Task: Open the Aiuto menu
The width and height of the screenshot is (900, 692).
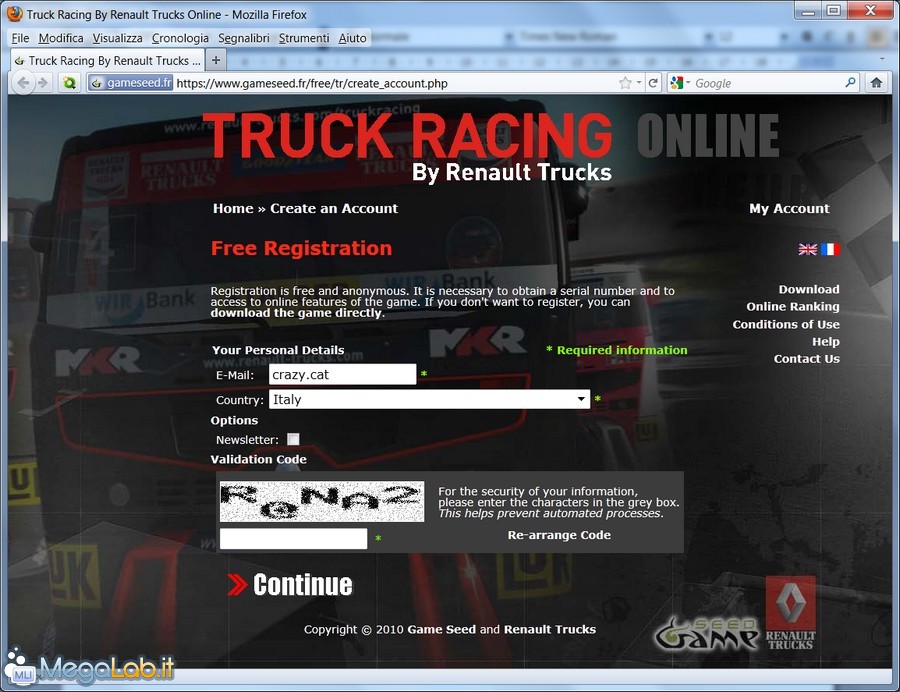Action: point(352,38)
